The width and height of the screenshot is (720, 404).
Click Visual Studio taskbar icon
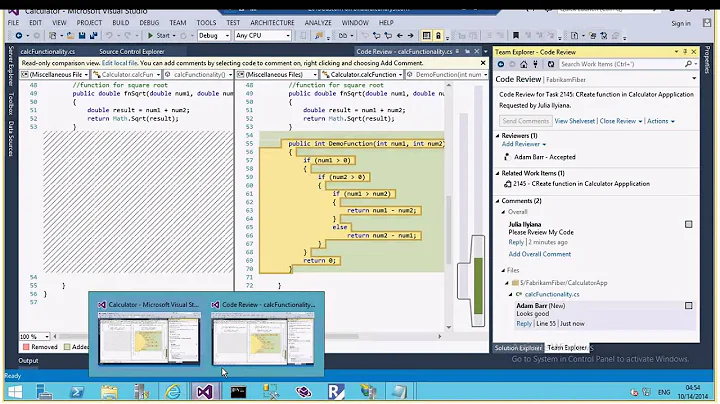205,392
